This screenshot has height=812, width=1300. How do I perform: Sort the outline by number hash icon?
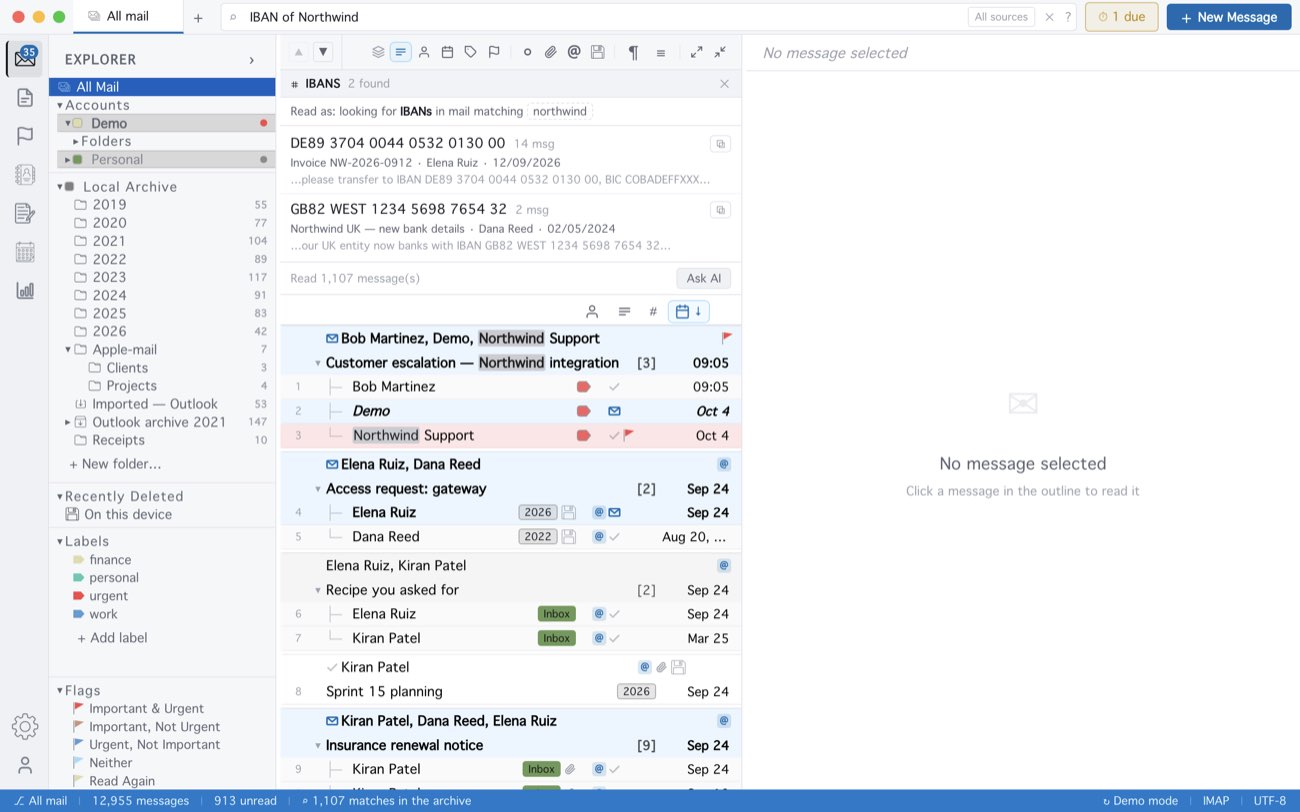coord(653,311)
